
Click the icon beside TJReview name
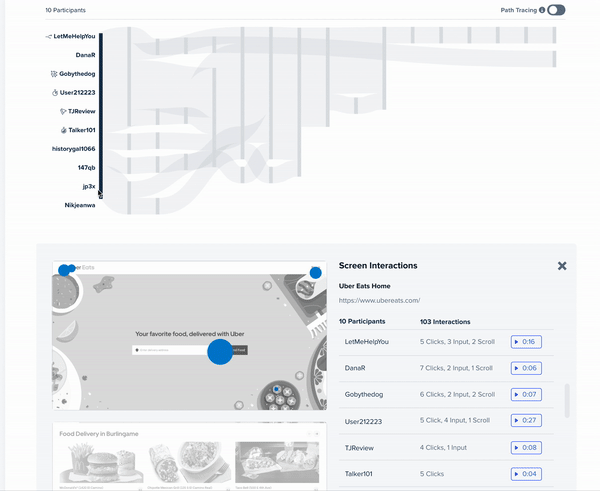[x=63, y=111]
